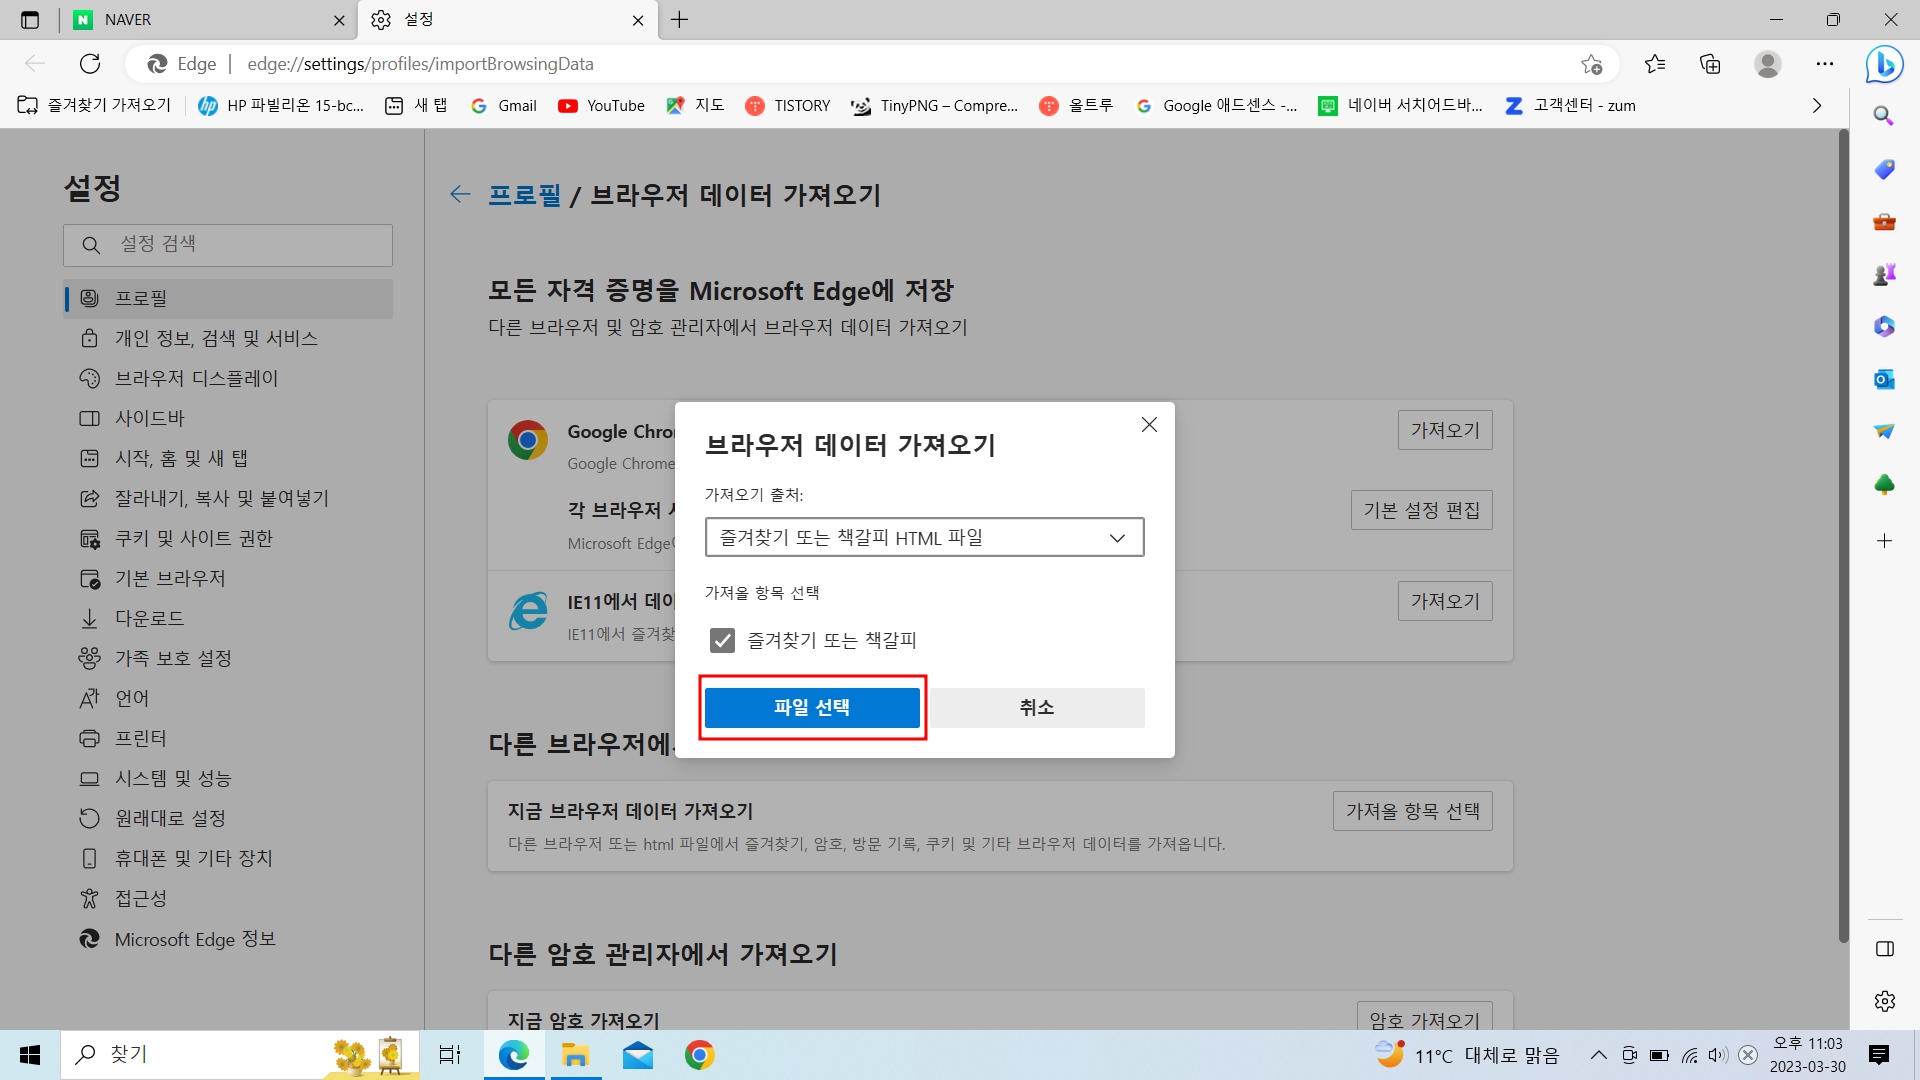Open the sidebar search magnifier icon

pos(1884,116)
